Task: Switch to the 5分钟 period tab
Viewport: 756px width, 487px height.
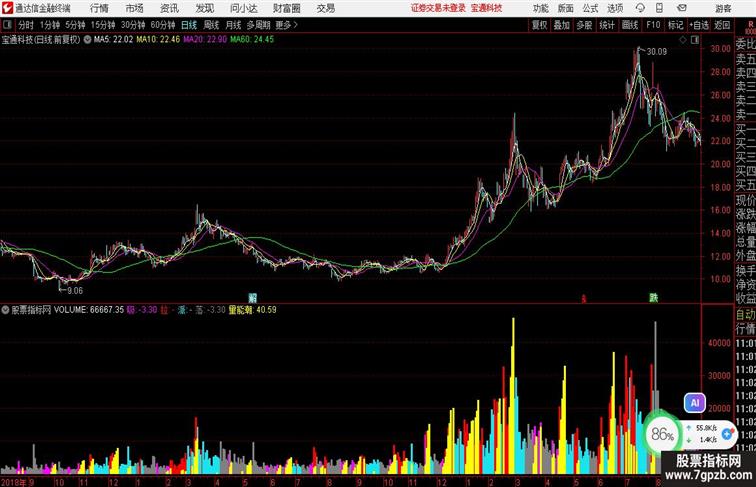Action: (75, 25)
